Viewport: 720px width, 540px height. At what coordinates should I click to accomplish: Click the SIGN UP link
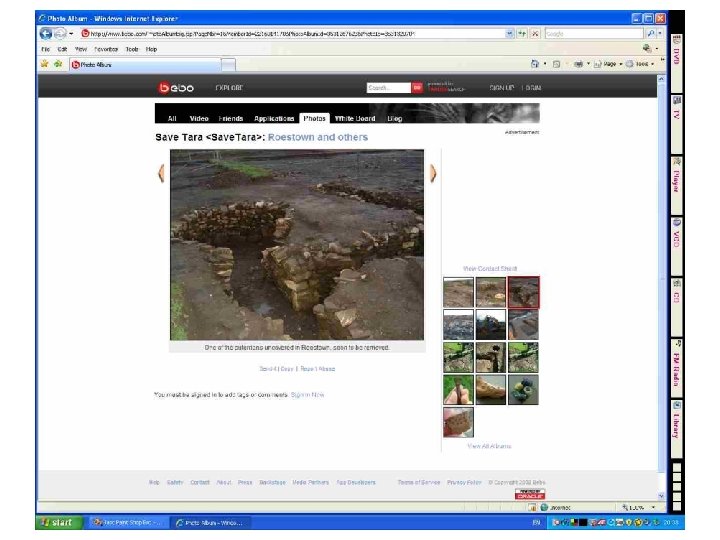tap(502, 88)
